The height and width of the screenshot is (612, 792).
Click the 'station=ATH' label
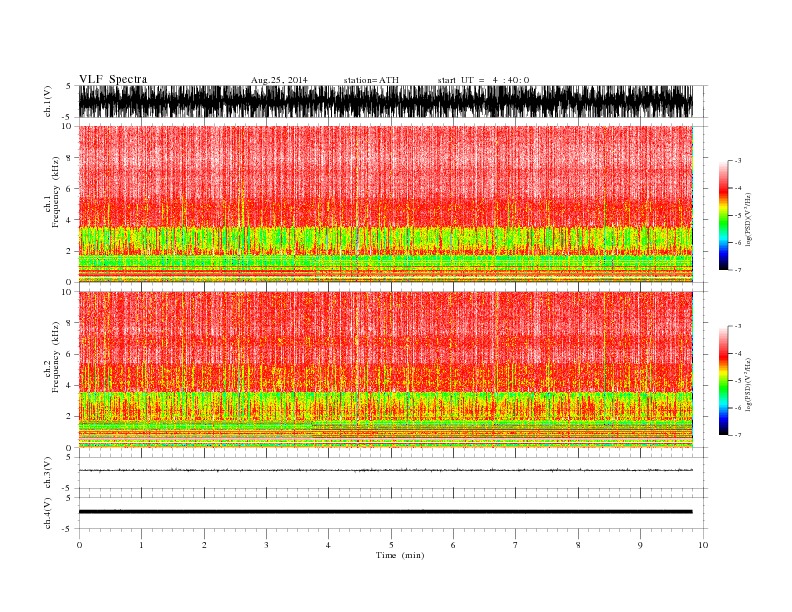tap(371, 80)
